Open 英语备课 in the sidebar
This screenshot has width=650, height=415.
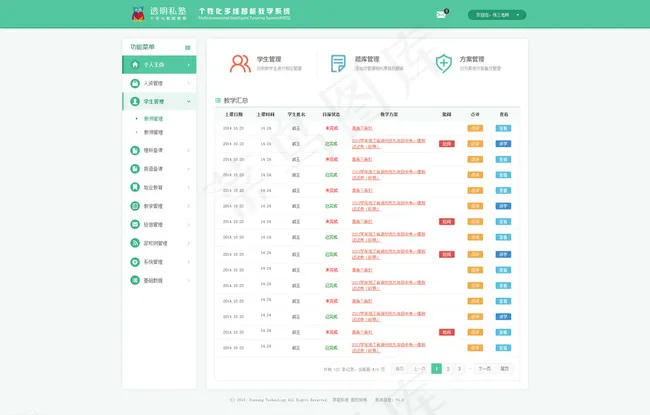[159, 168]
